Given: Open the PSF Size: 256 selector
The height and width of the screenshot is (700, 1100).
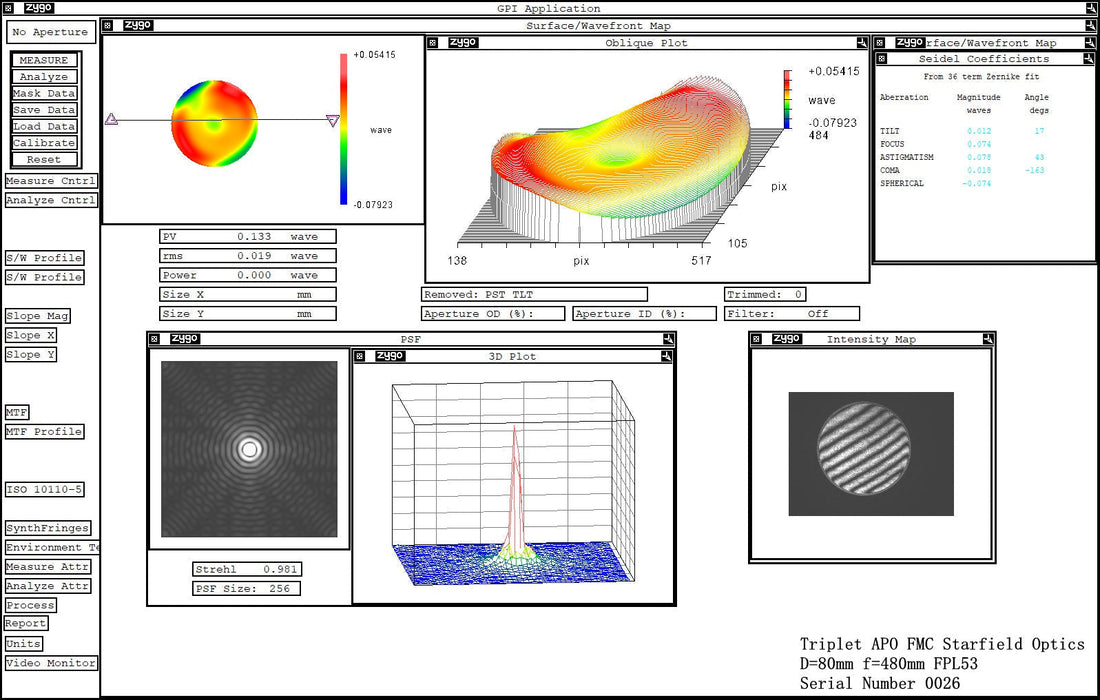Looking at the screenshot, I should [246, 588].
